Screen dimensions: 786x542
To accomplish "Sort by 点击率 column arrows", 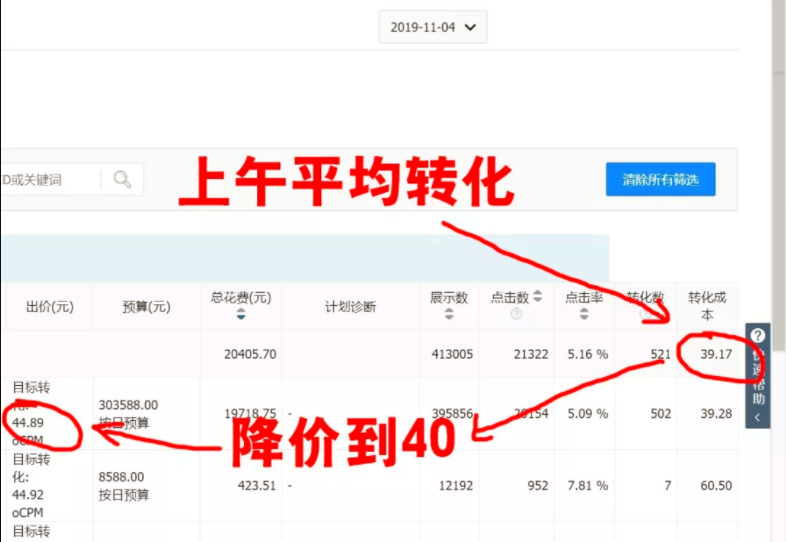I will (584, 314).
